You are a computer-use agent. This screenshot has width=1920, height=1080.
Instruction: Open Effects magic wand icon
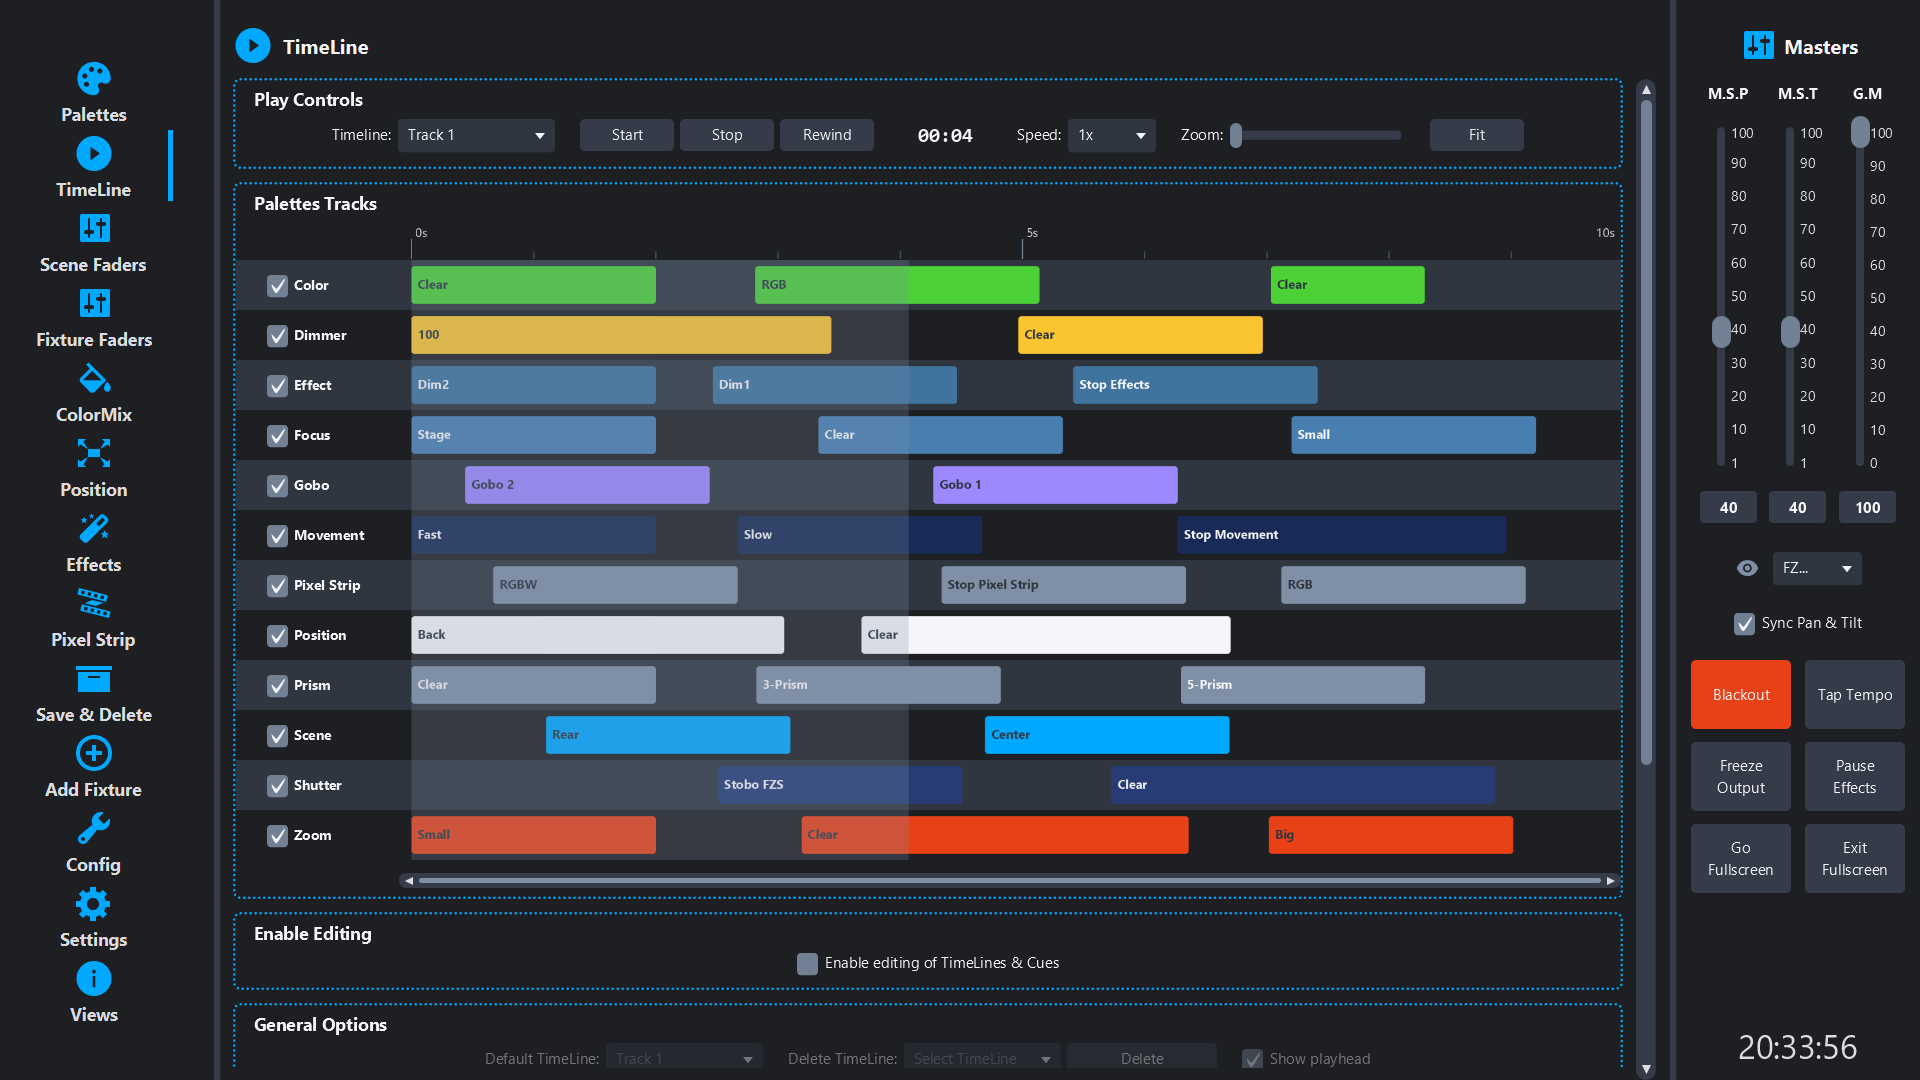click(93, 529)
